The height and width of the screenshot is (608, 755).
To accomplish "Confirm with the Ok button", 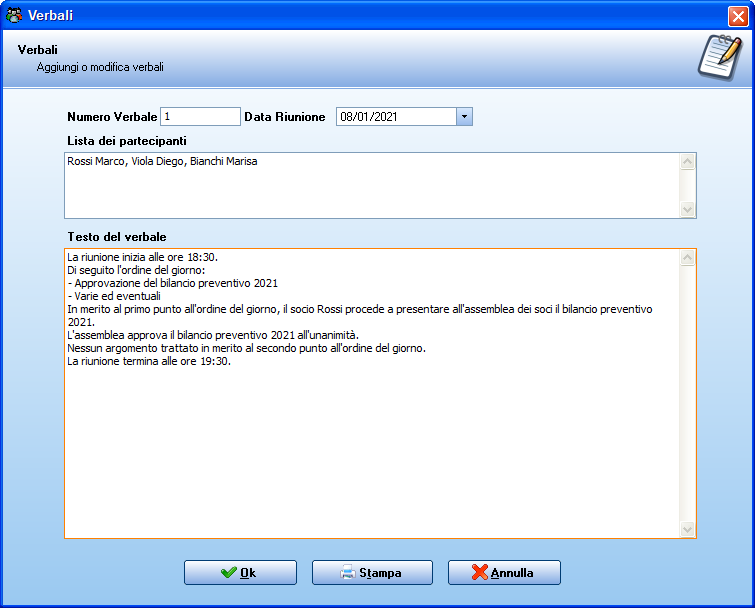I will (x=240, y=572).
